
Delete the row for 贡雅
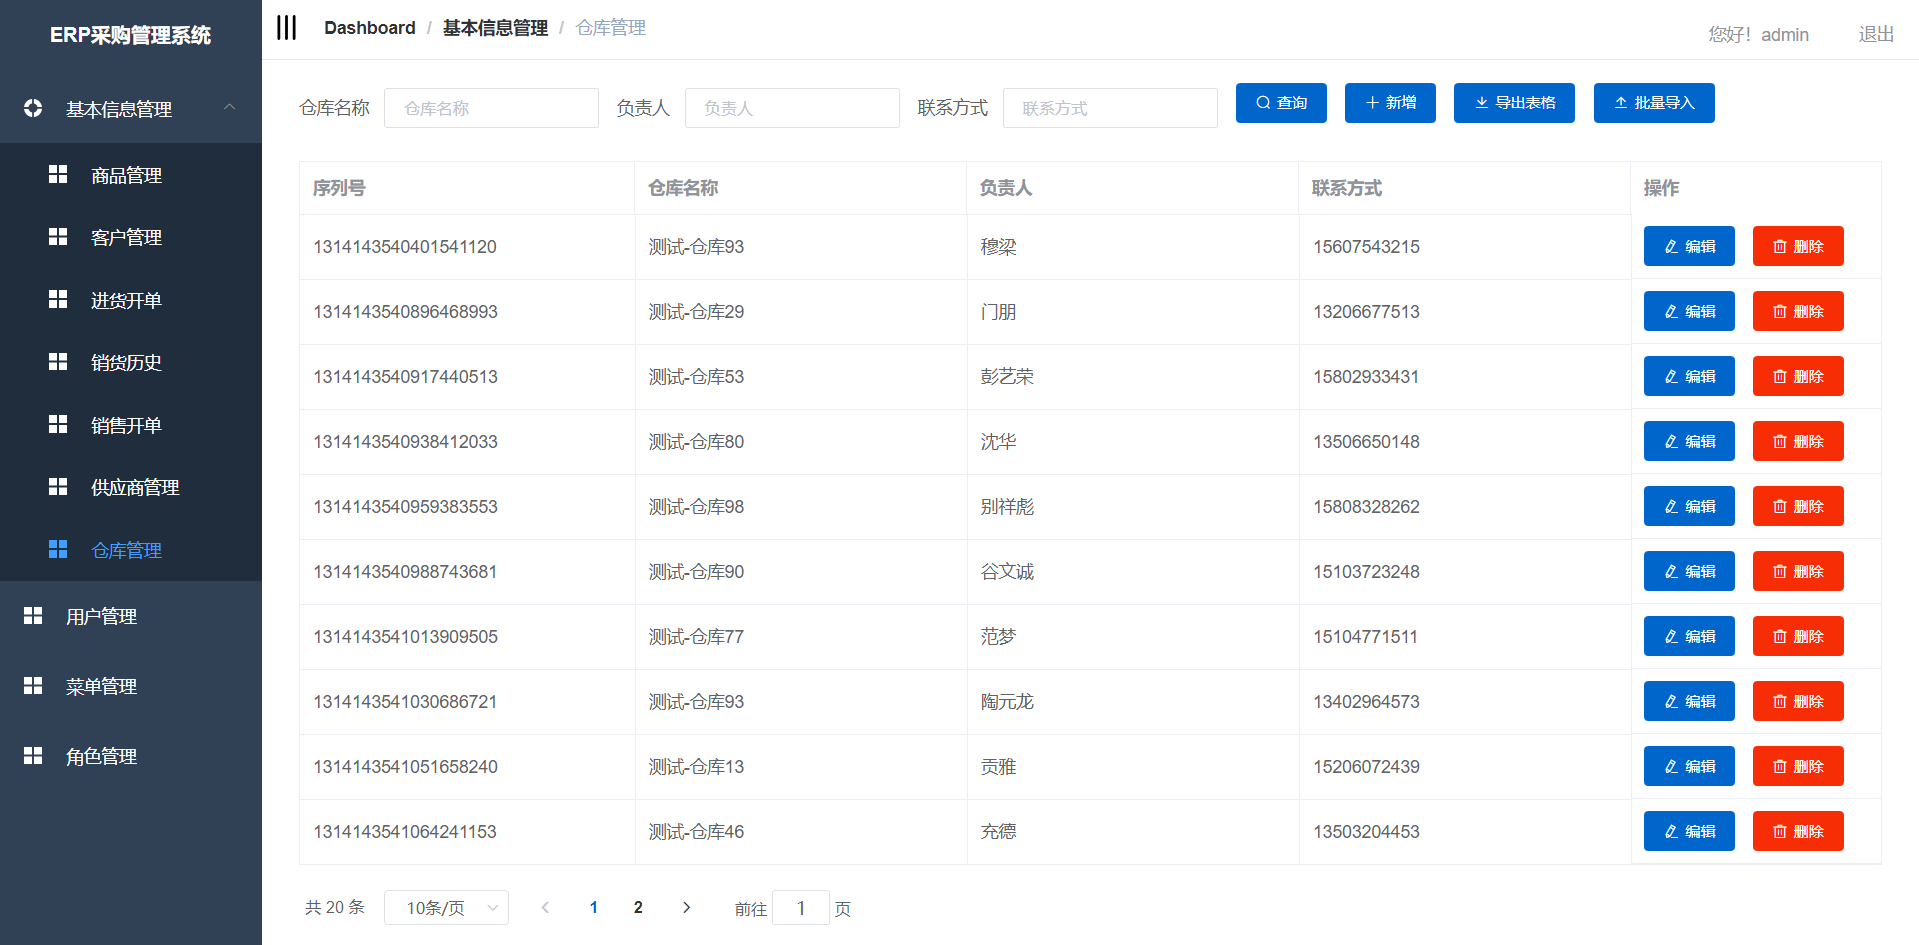pyautogui.click(x=1798, y=766)
